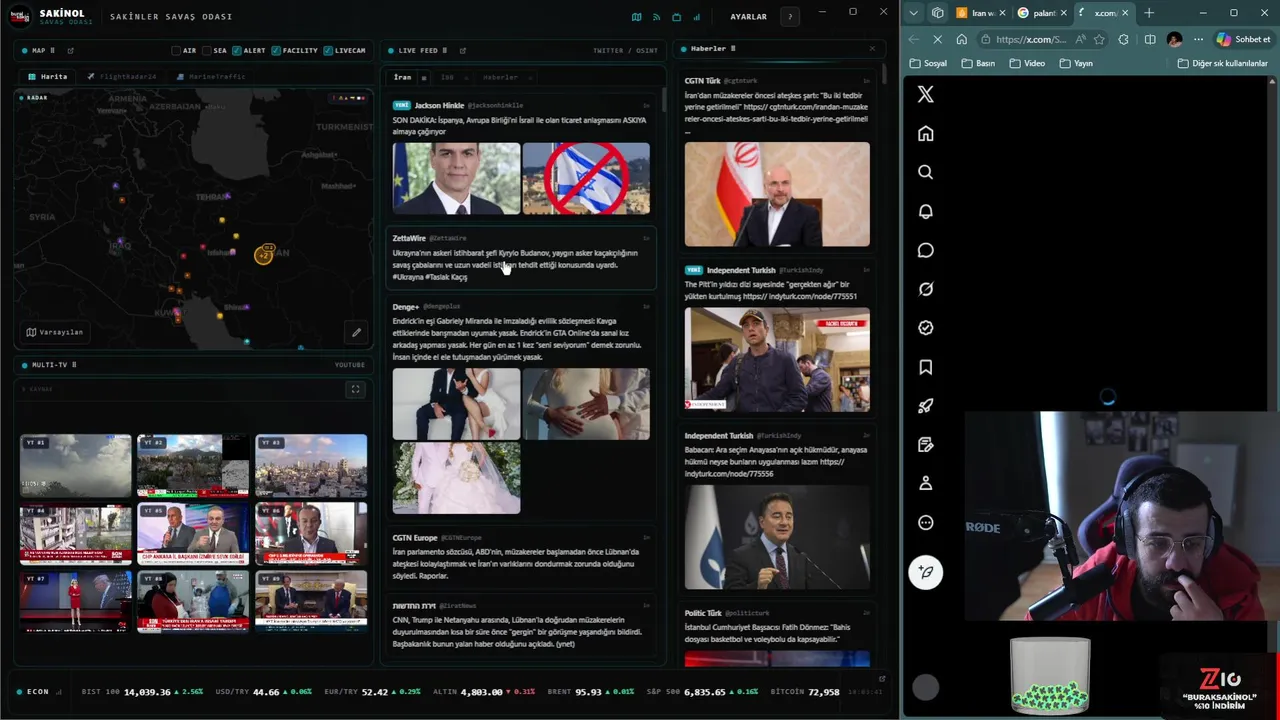Open YT #5 stream thumbnail

193,534
